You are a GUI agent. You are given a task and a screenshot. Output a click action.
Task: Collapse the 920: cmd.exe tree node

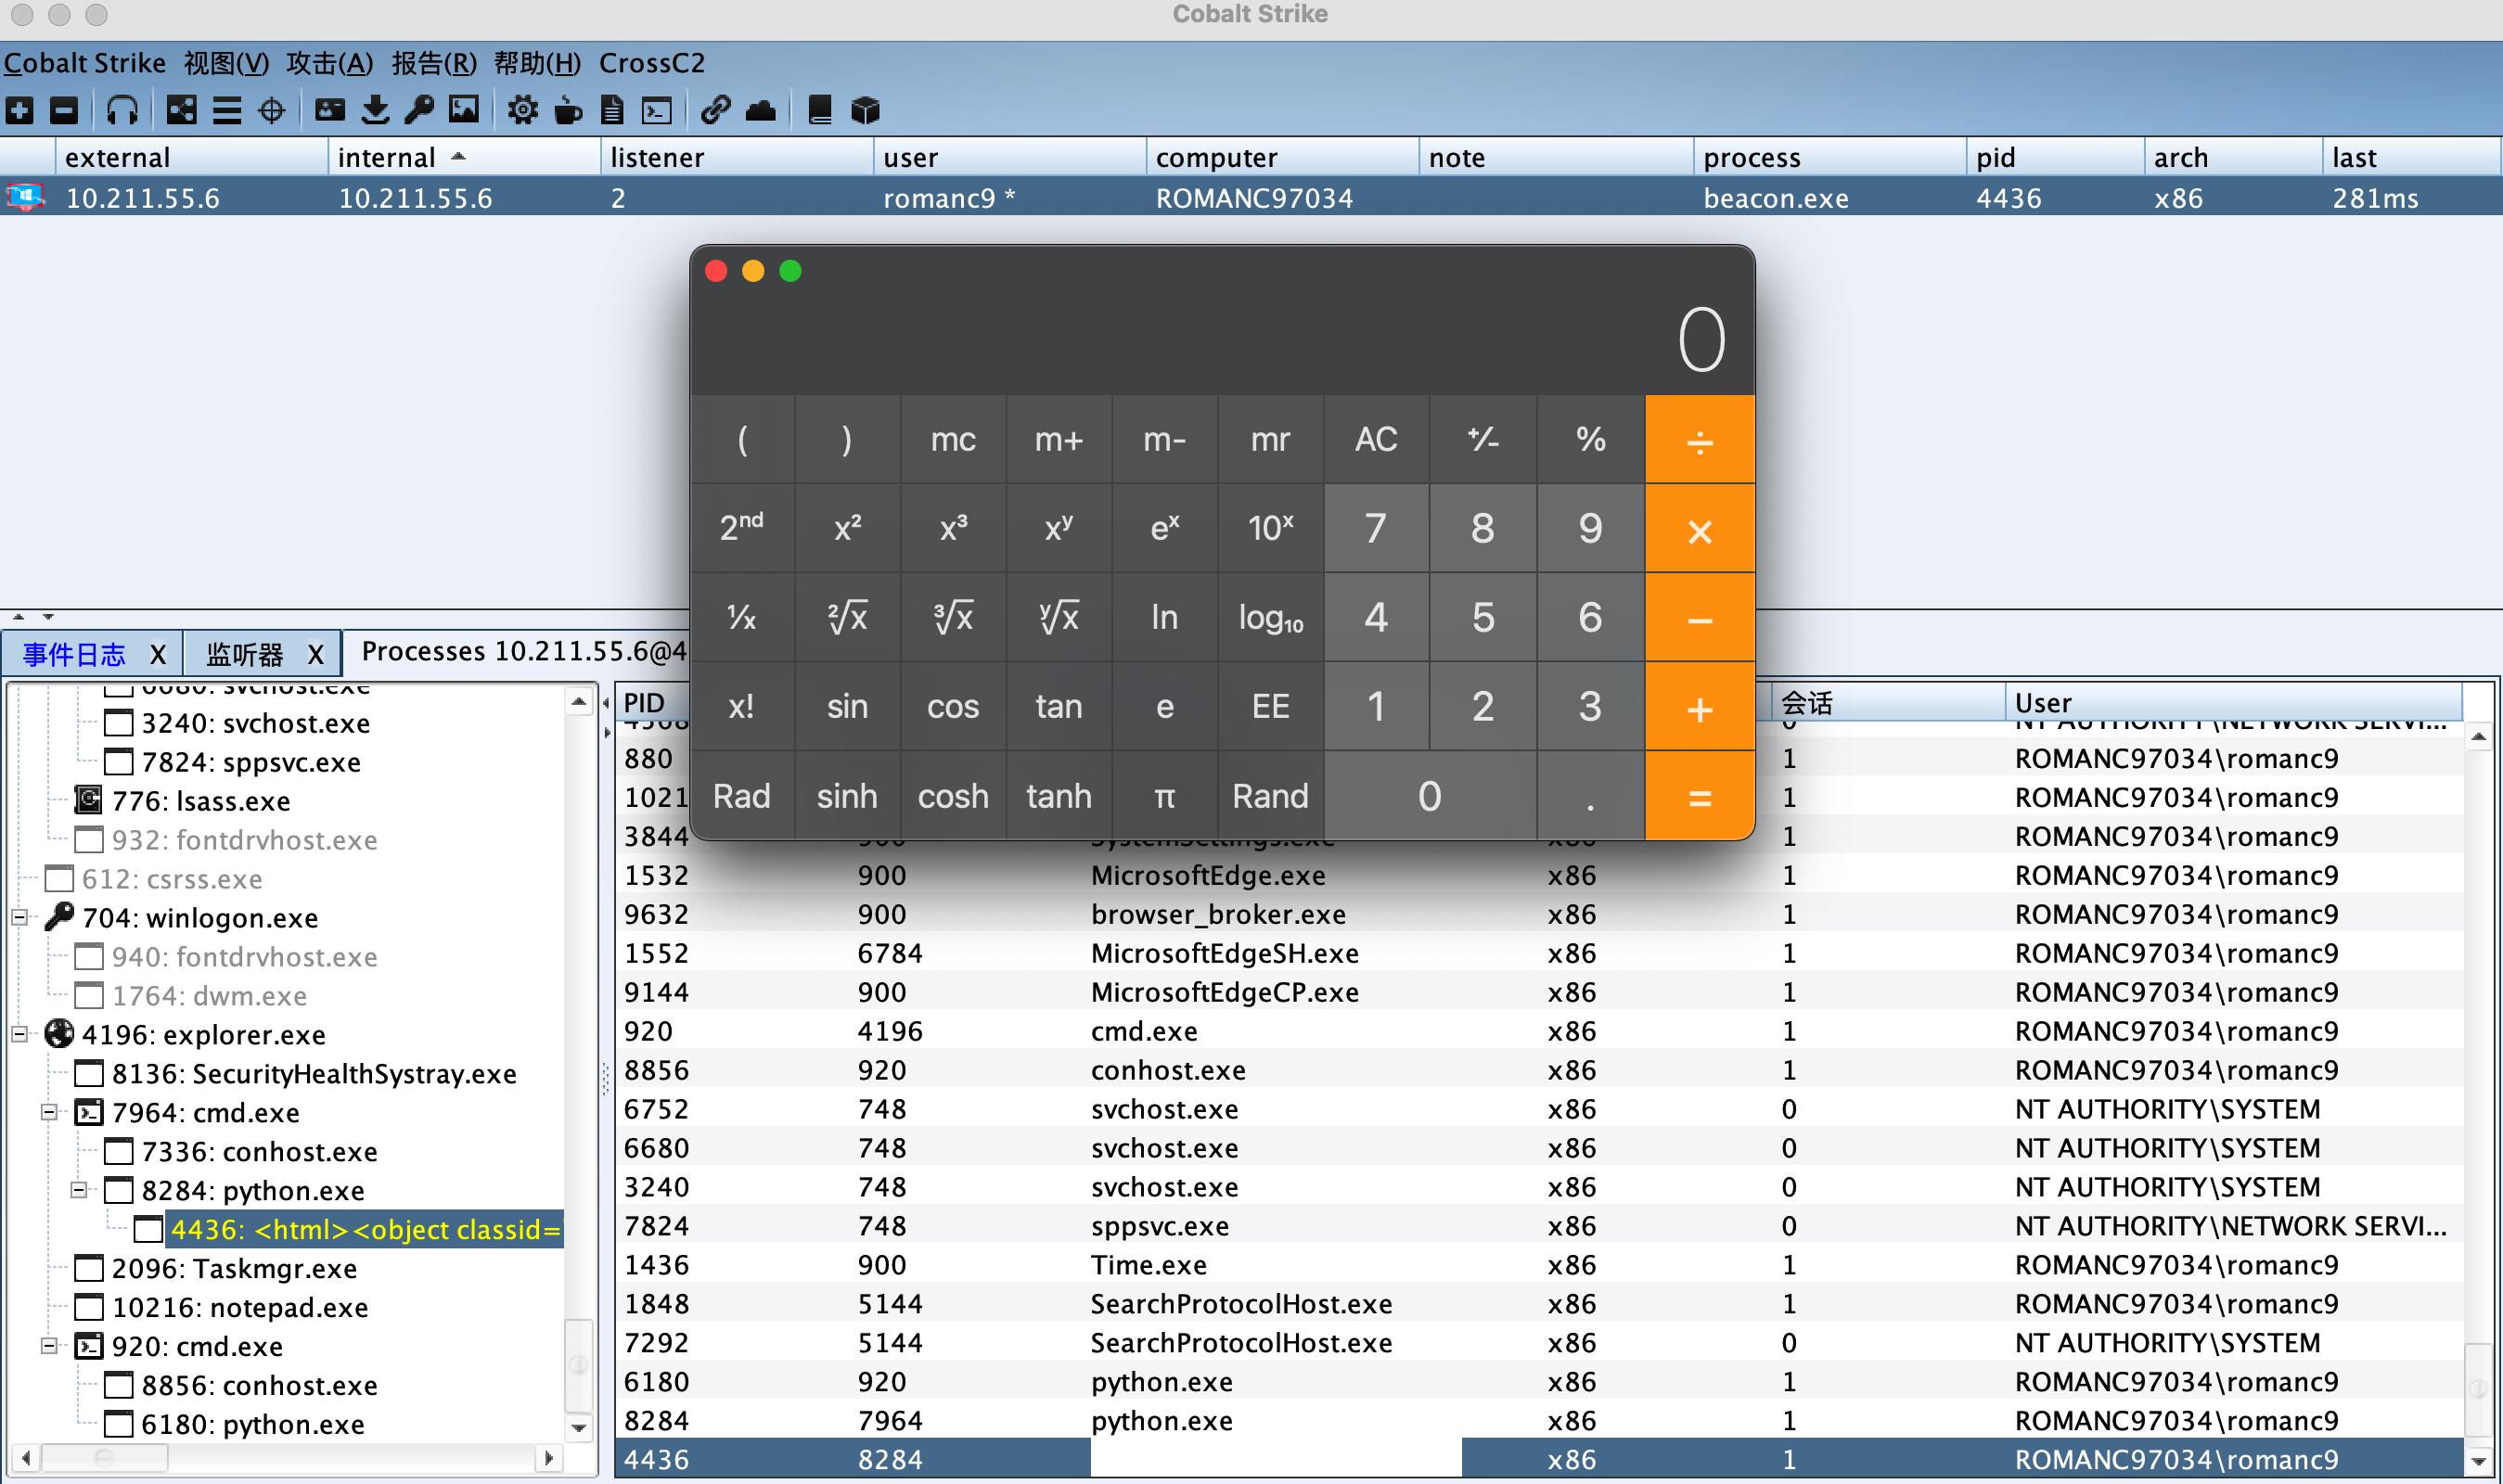click(x=49, y=1346)
